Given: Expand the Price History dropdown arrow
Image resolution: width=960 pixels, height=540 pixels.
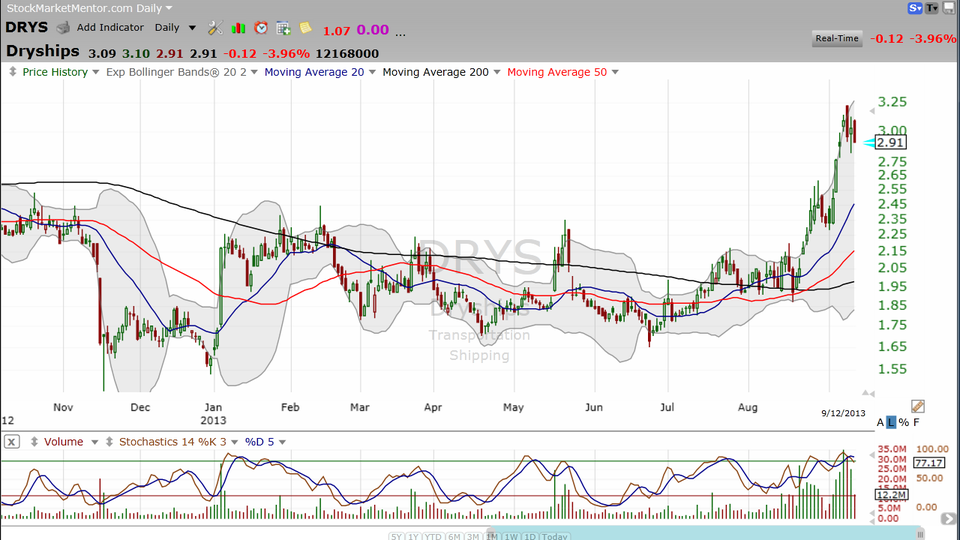Looking at the screenshot, I should [x=96, y=72].
